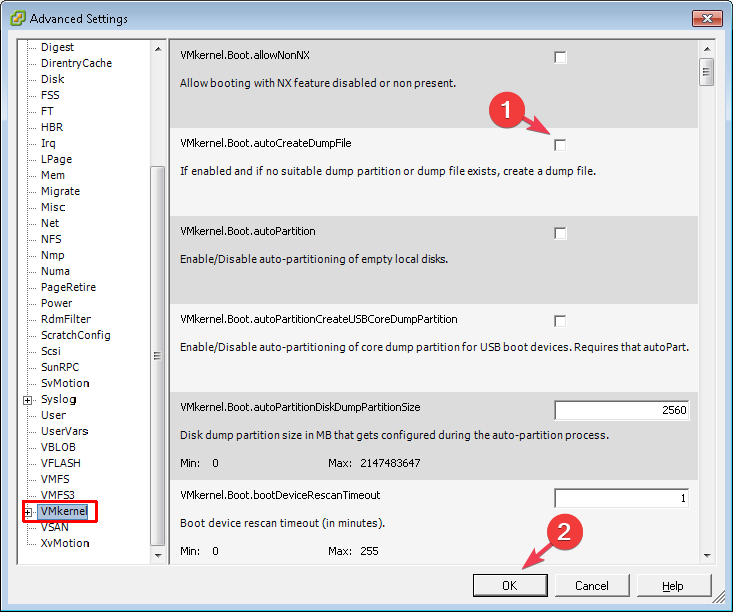Select the LPage tree item

56,159
